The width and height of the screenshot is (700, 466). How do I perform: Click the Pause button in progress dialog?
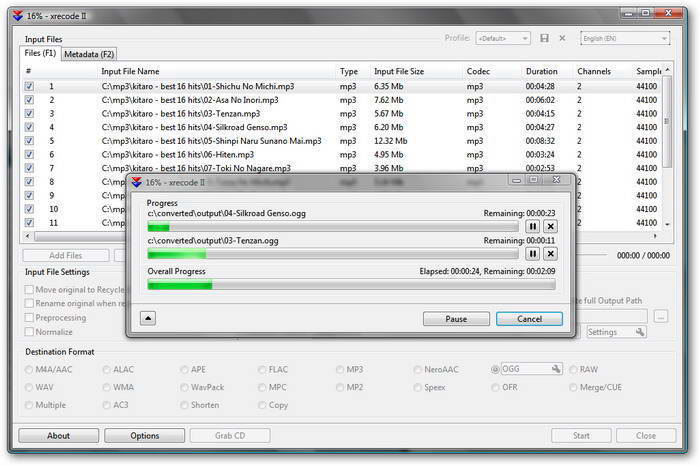[456, 319]
